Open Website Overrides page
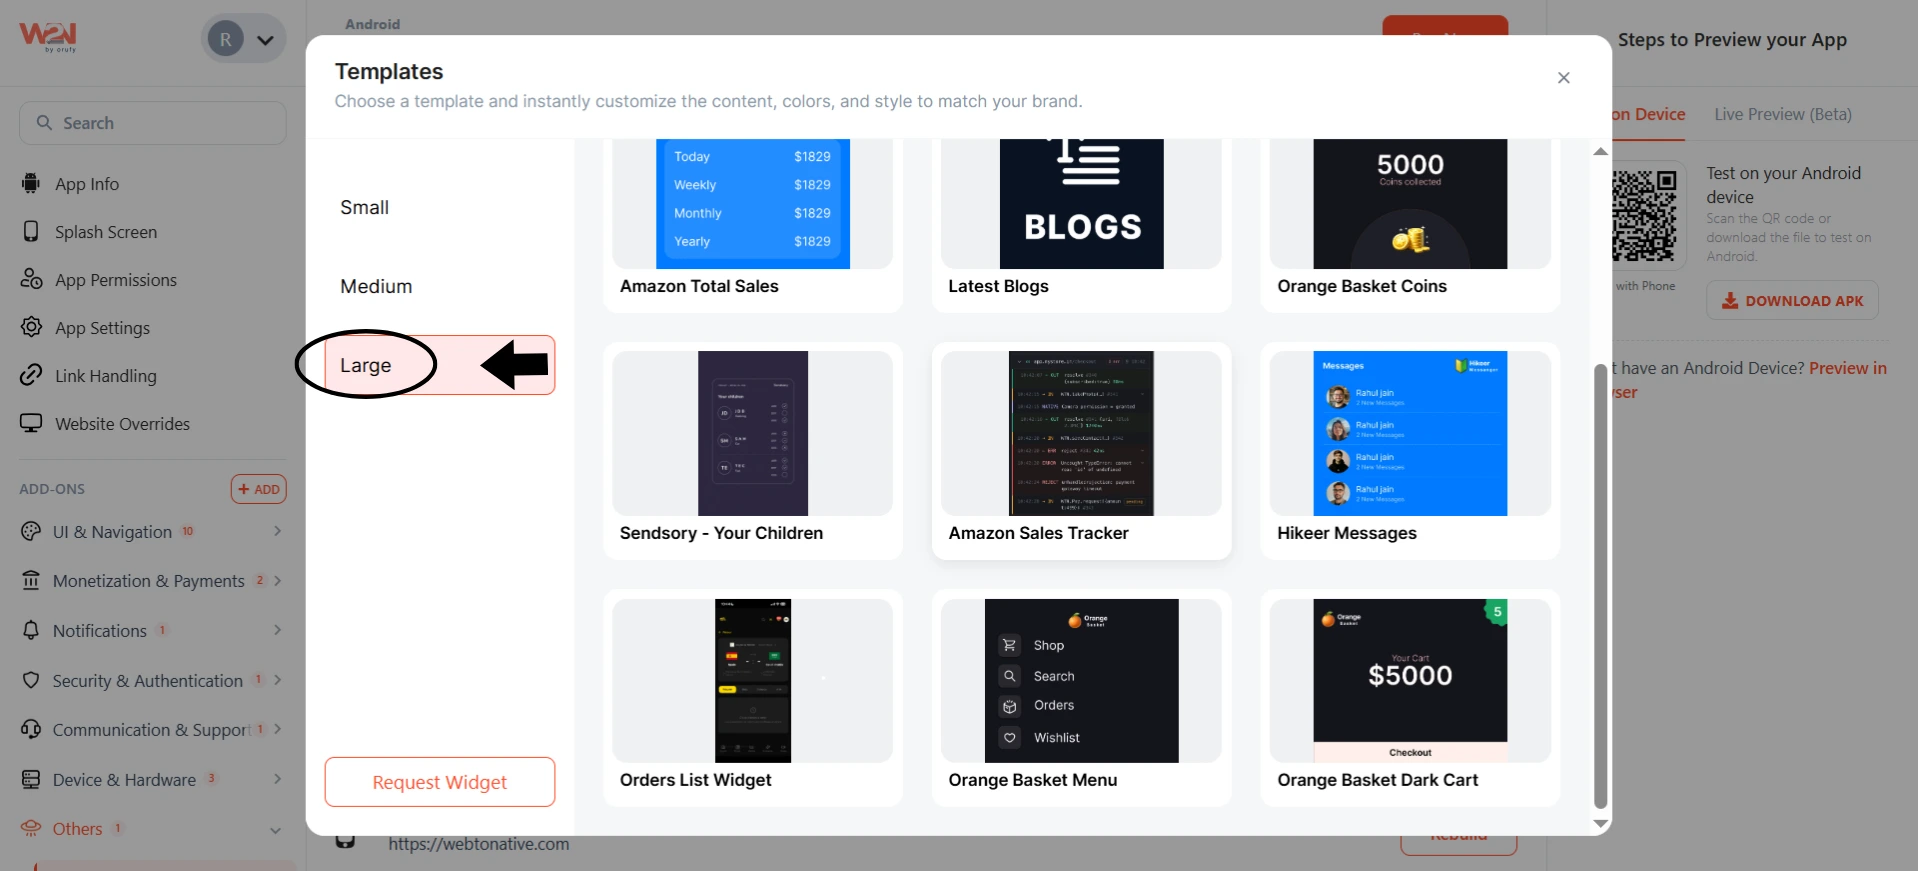This screenshot has height=871, width=1918. coord(122,424)
